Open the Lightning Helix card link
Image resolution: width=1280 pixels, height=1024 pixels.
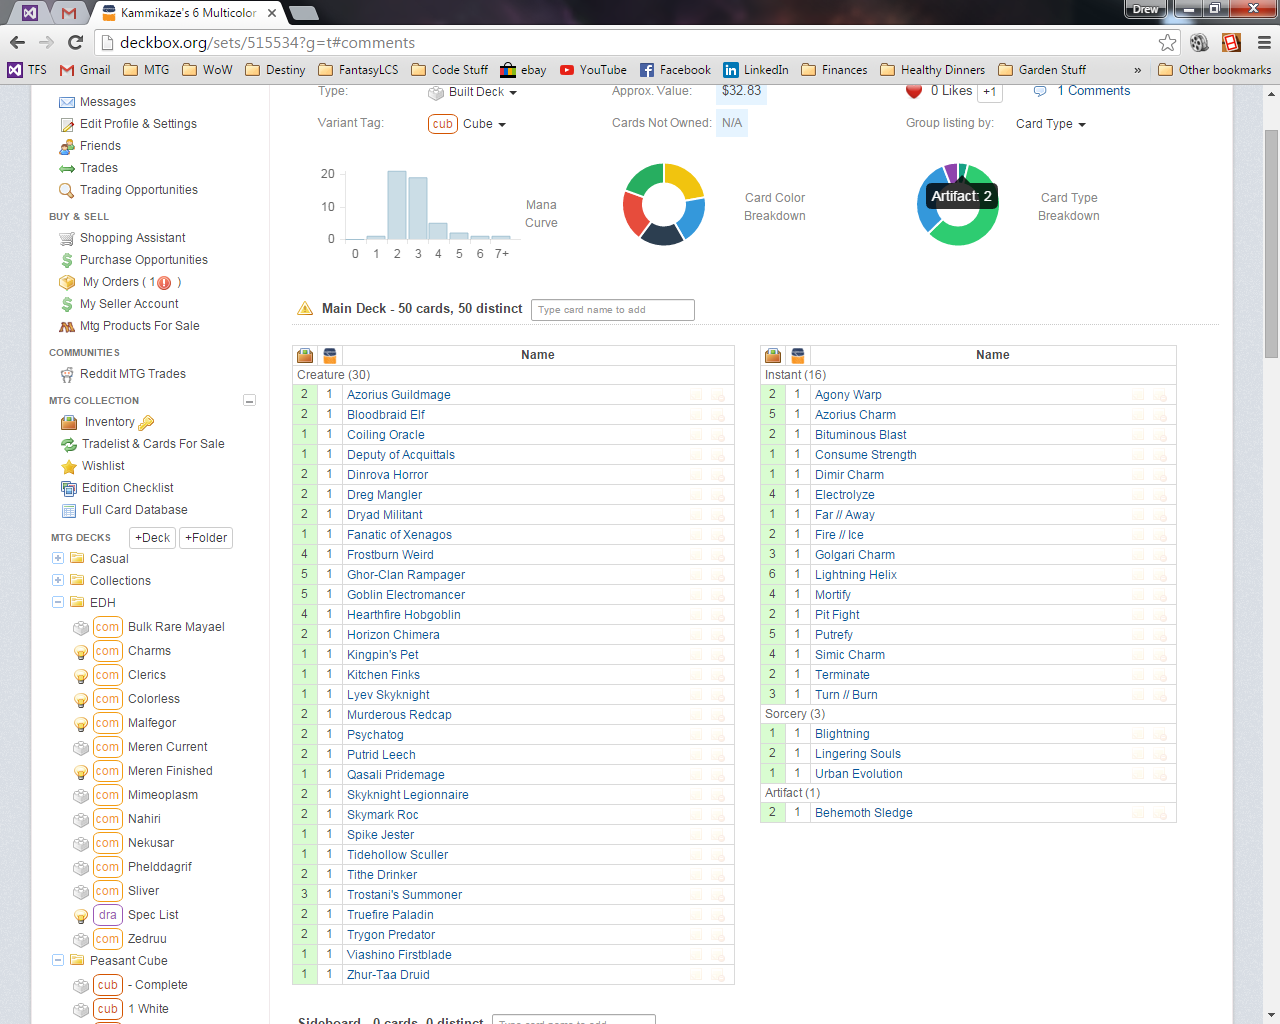coord(855,575)
